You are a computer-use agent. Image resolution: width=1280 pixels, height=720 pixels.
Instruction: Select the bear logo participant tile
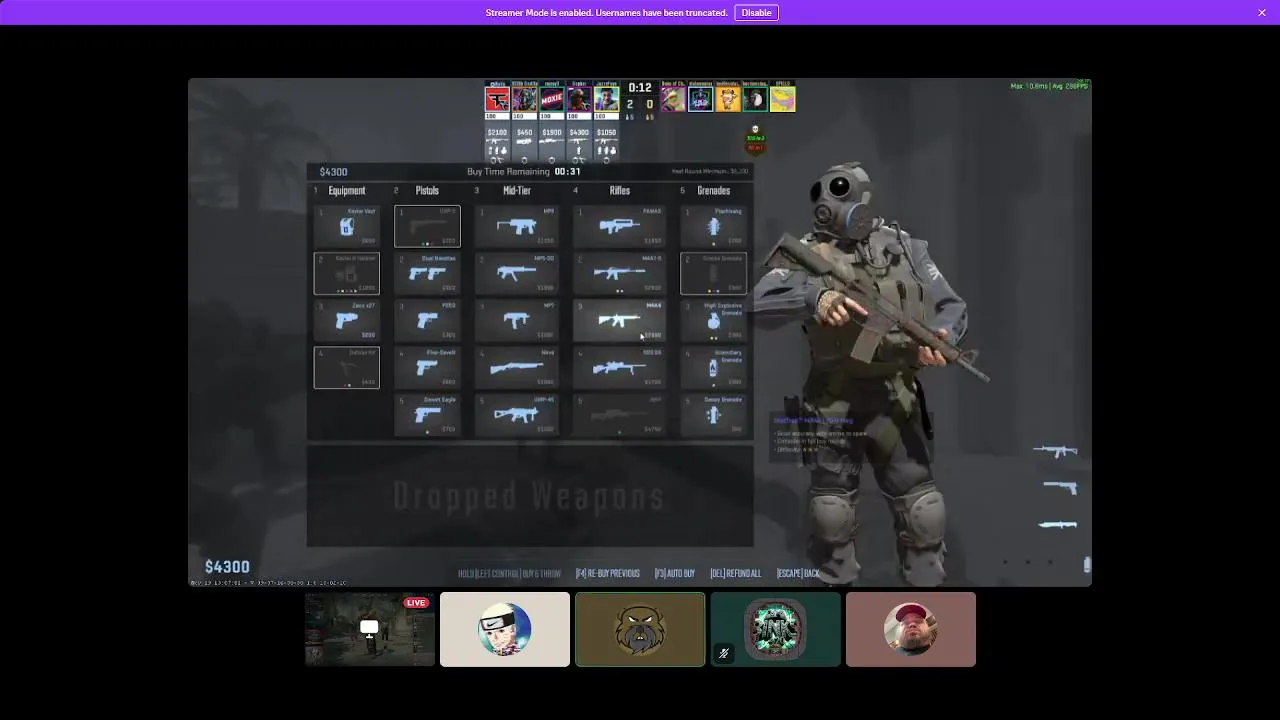click(640, 629)
